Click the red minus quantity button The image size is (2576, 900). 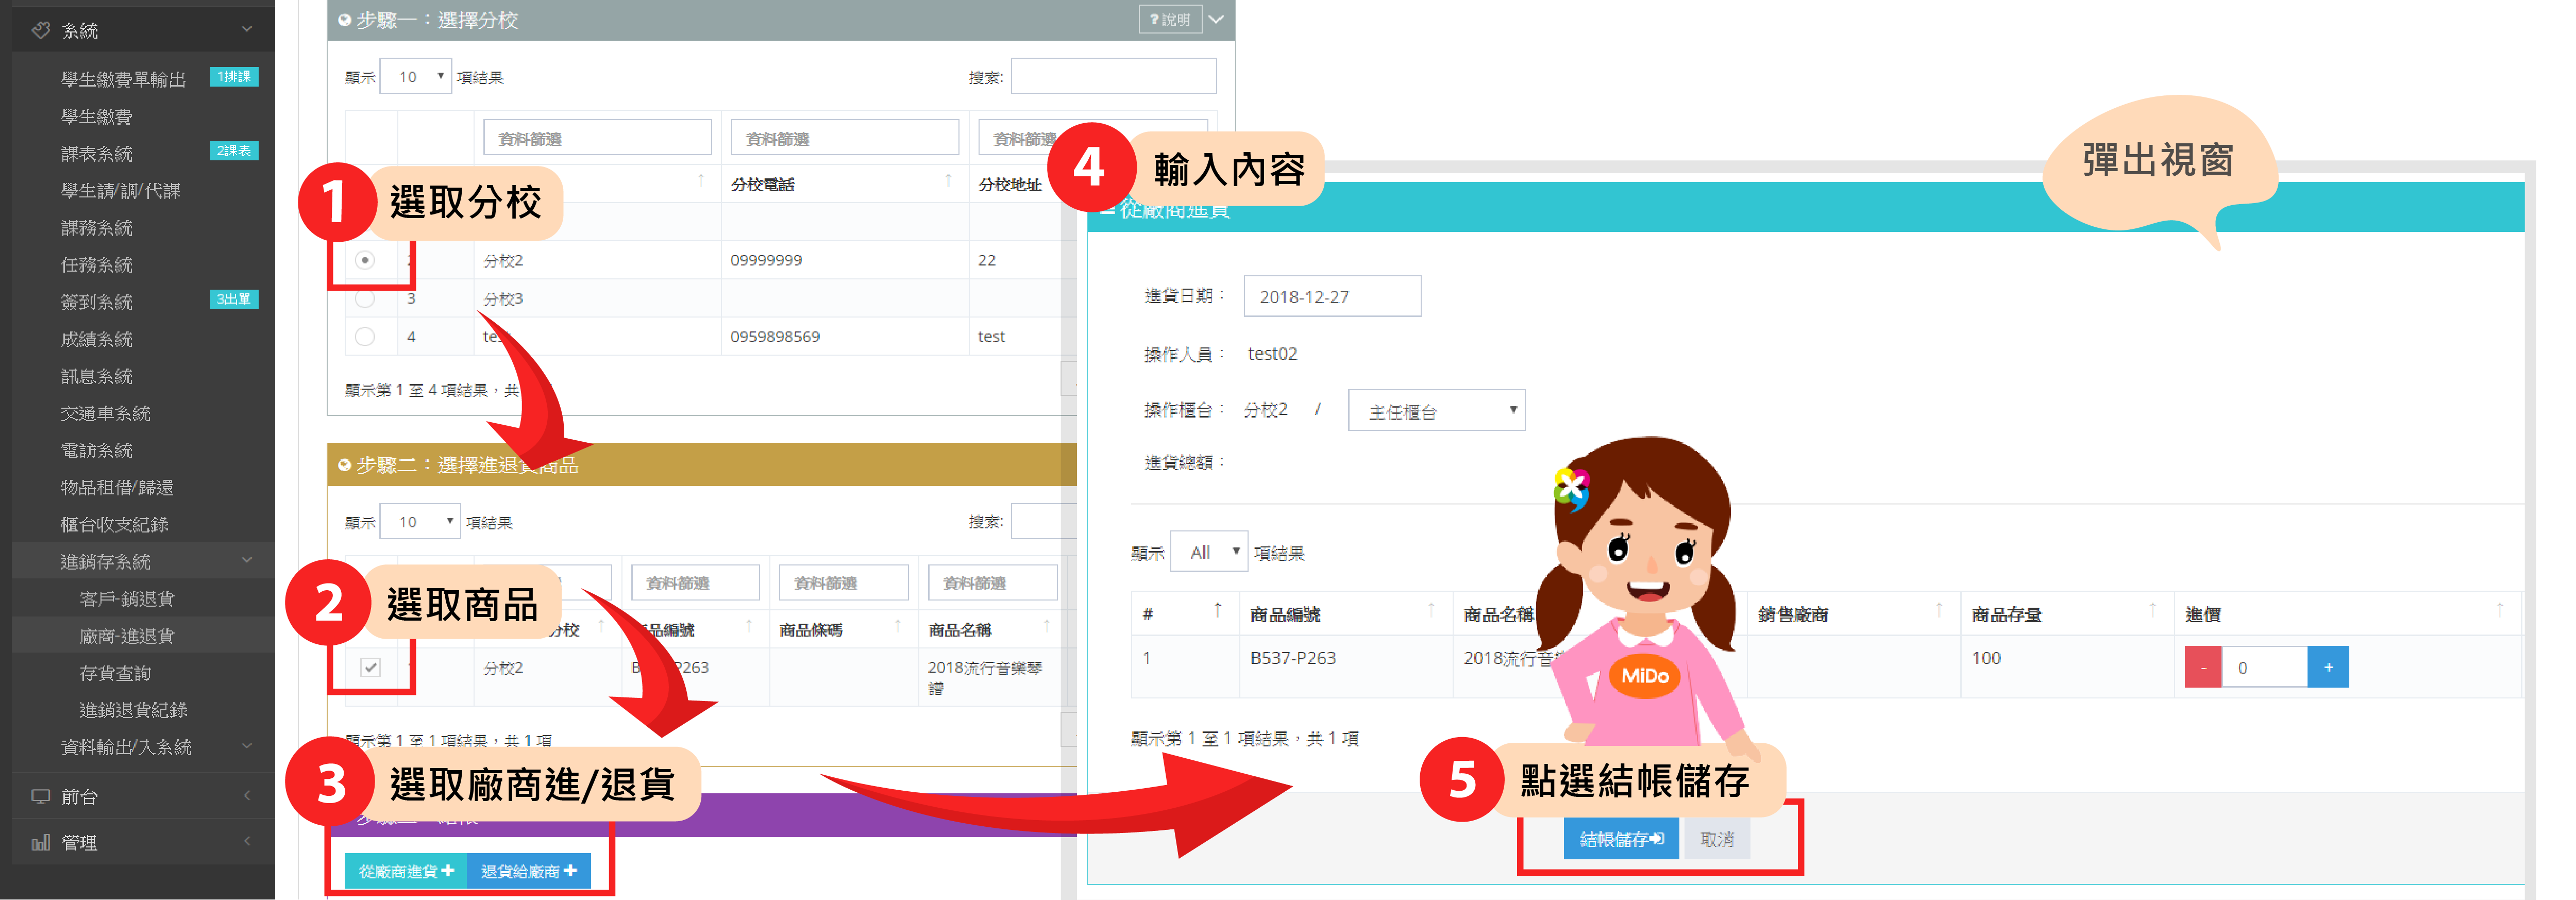[2202, 667]
